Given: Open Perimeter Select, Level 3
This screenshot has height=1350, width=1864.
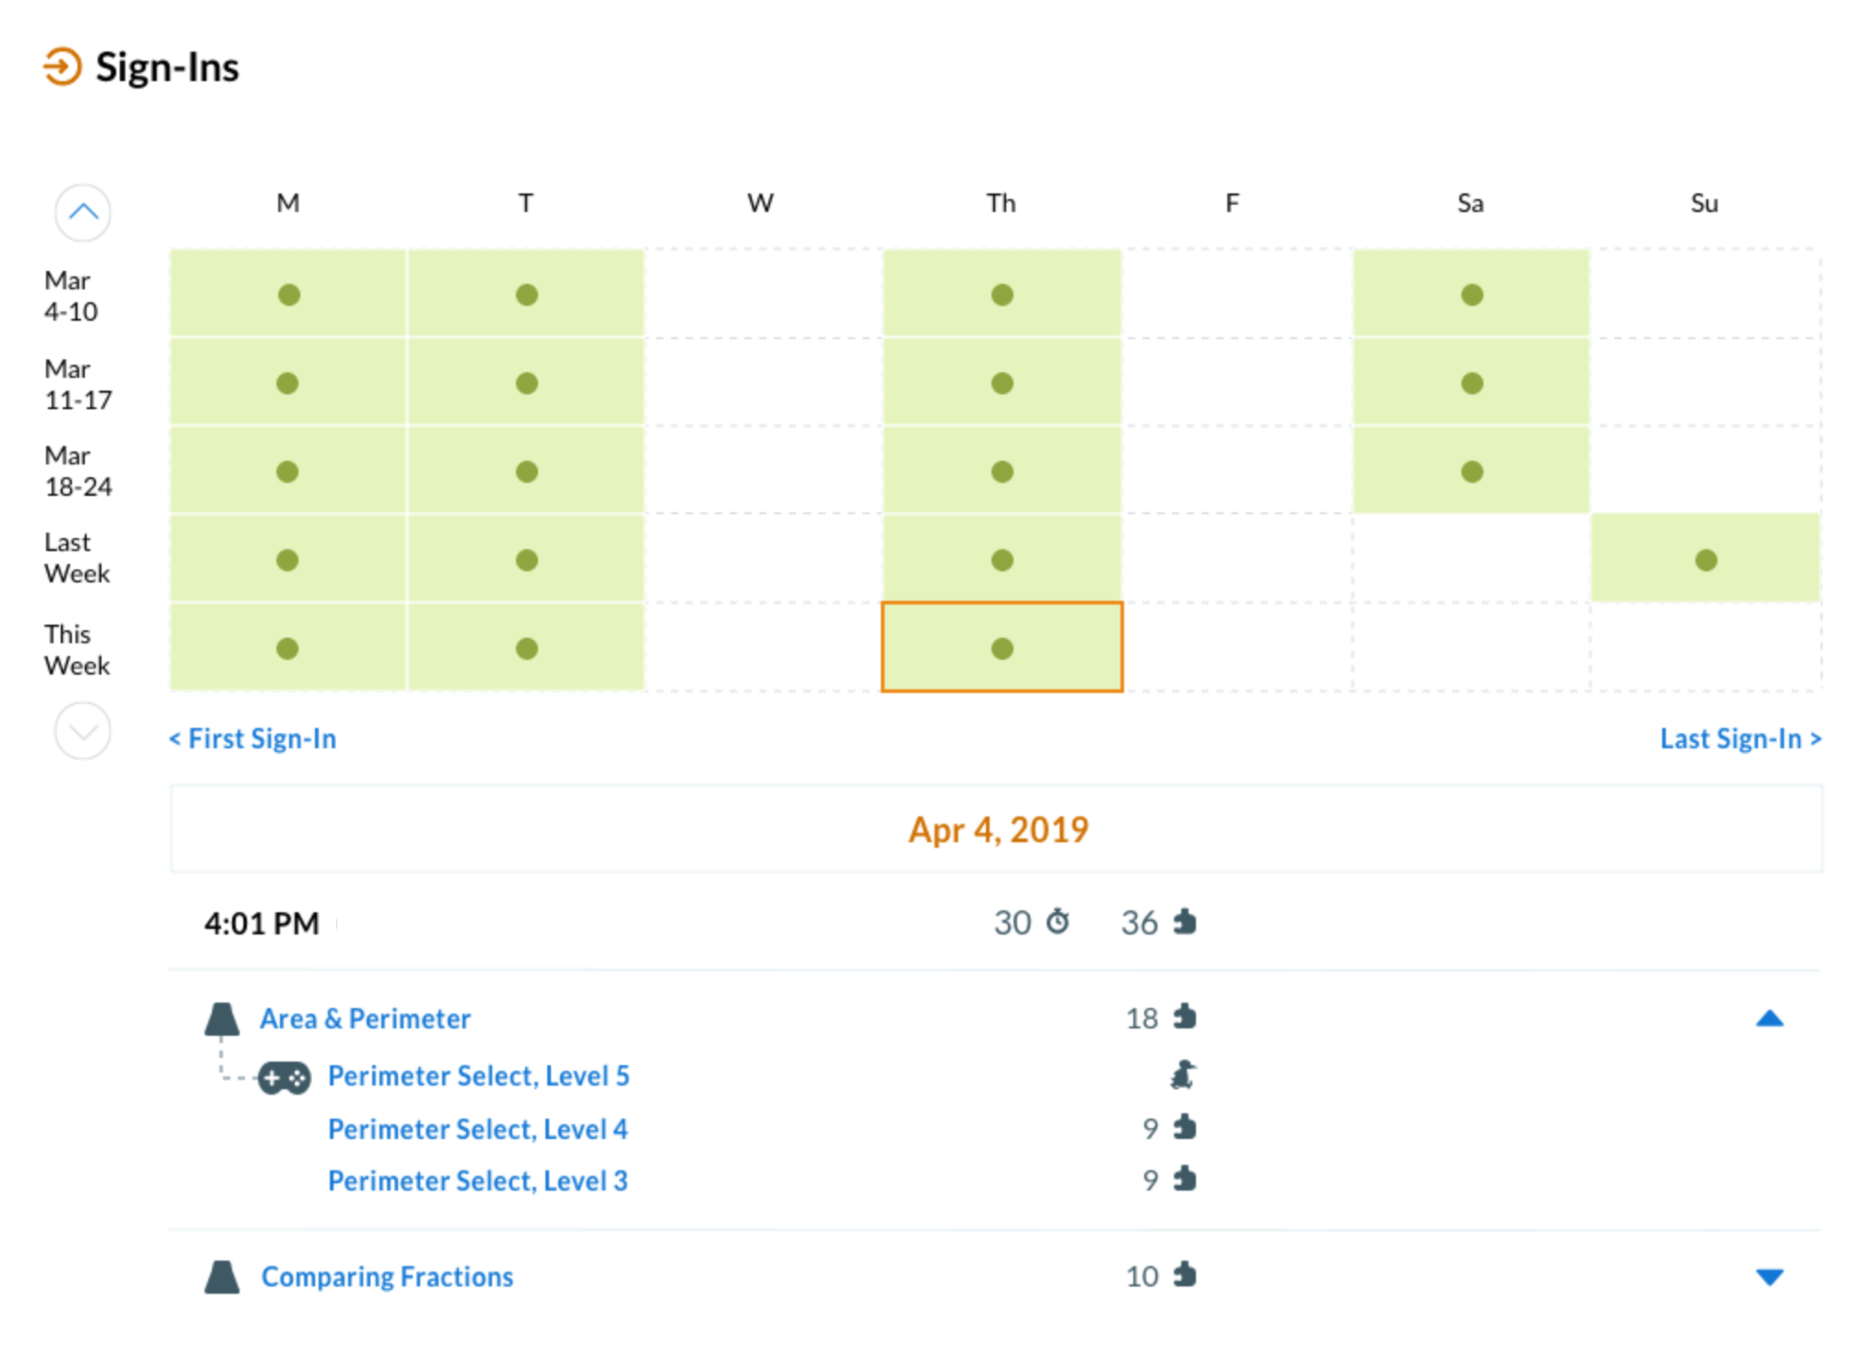Looking at the screenshot, I should [478, 1181].
